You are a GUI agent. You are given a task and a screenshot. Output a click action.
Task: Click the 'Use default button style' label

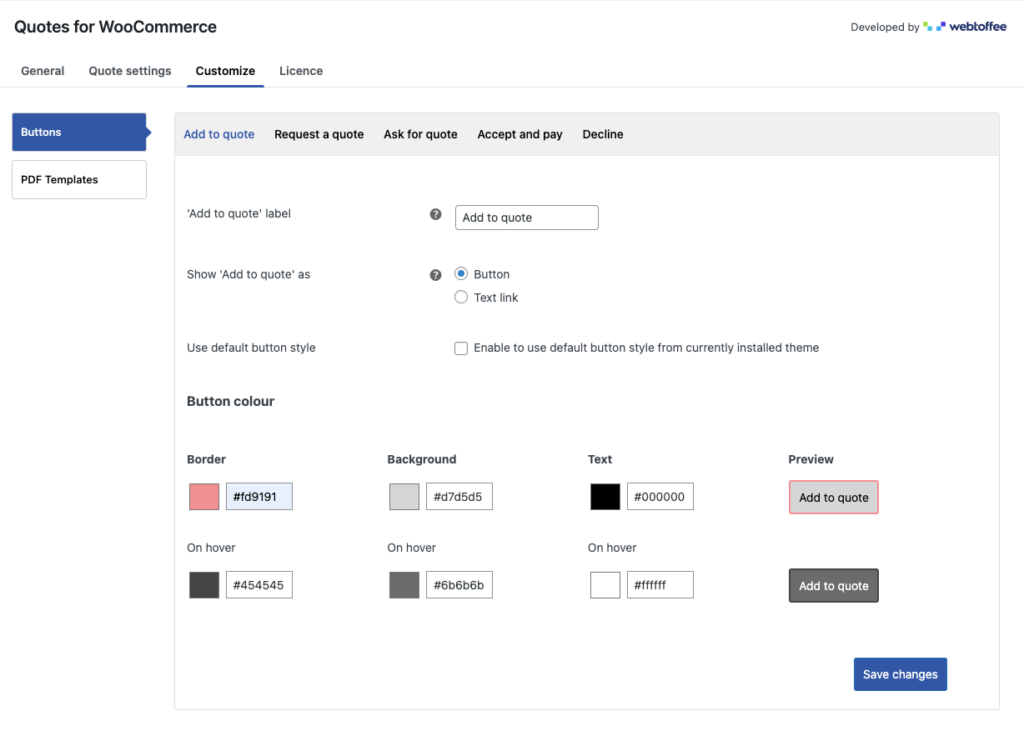coord(251,347)
